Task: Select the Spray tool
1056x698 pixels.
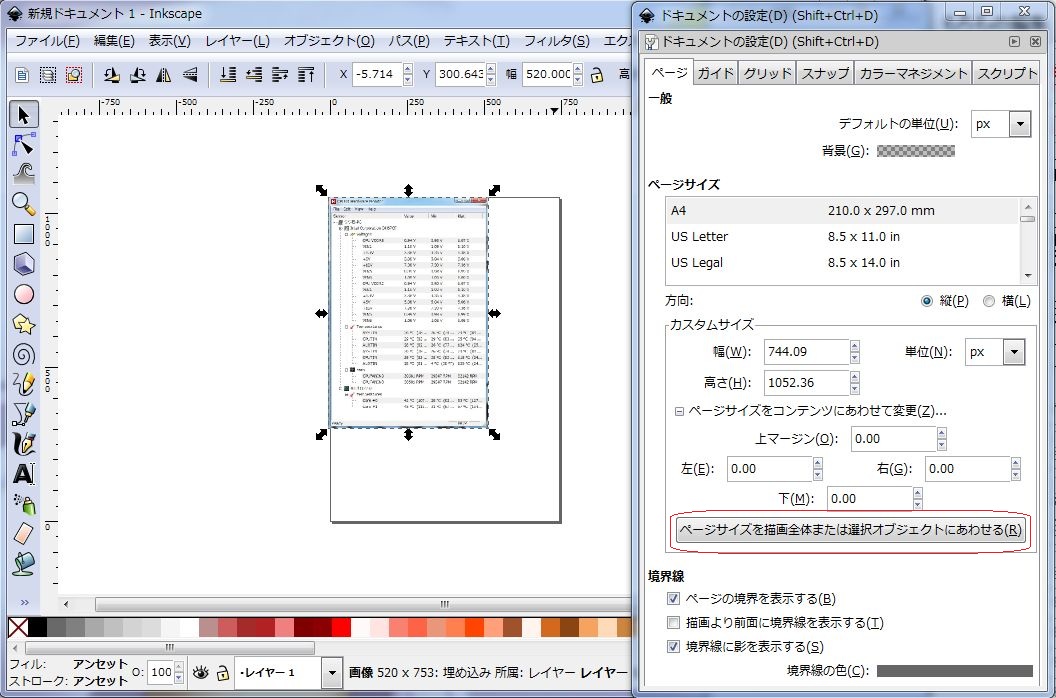Action: pyautogui.click(x=24, y=503)
